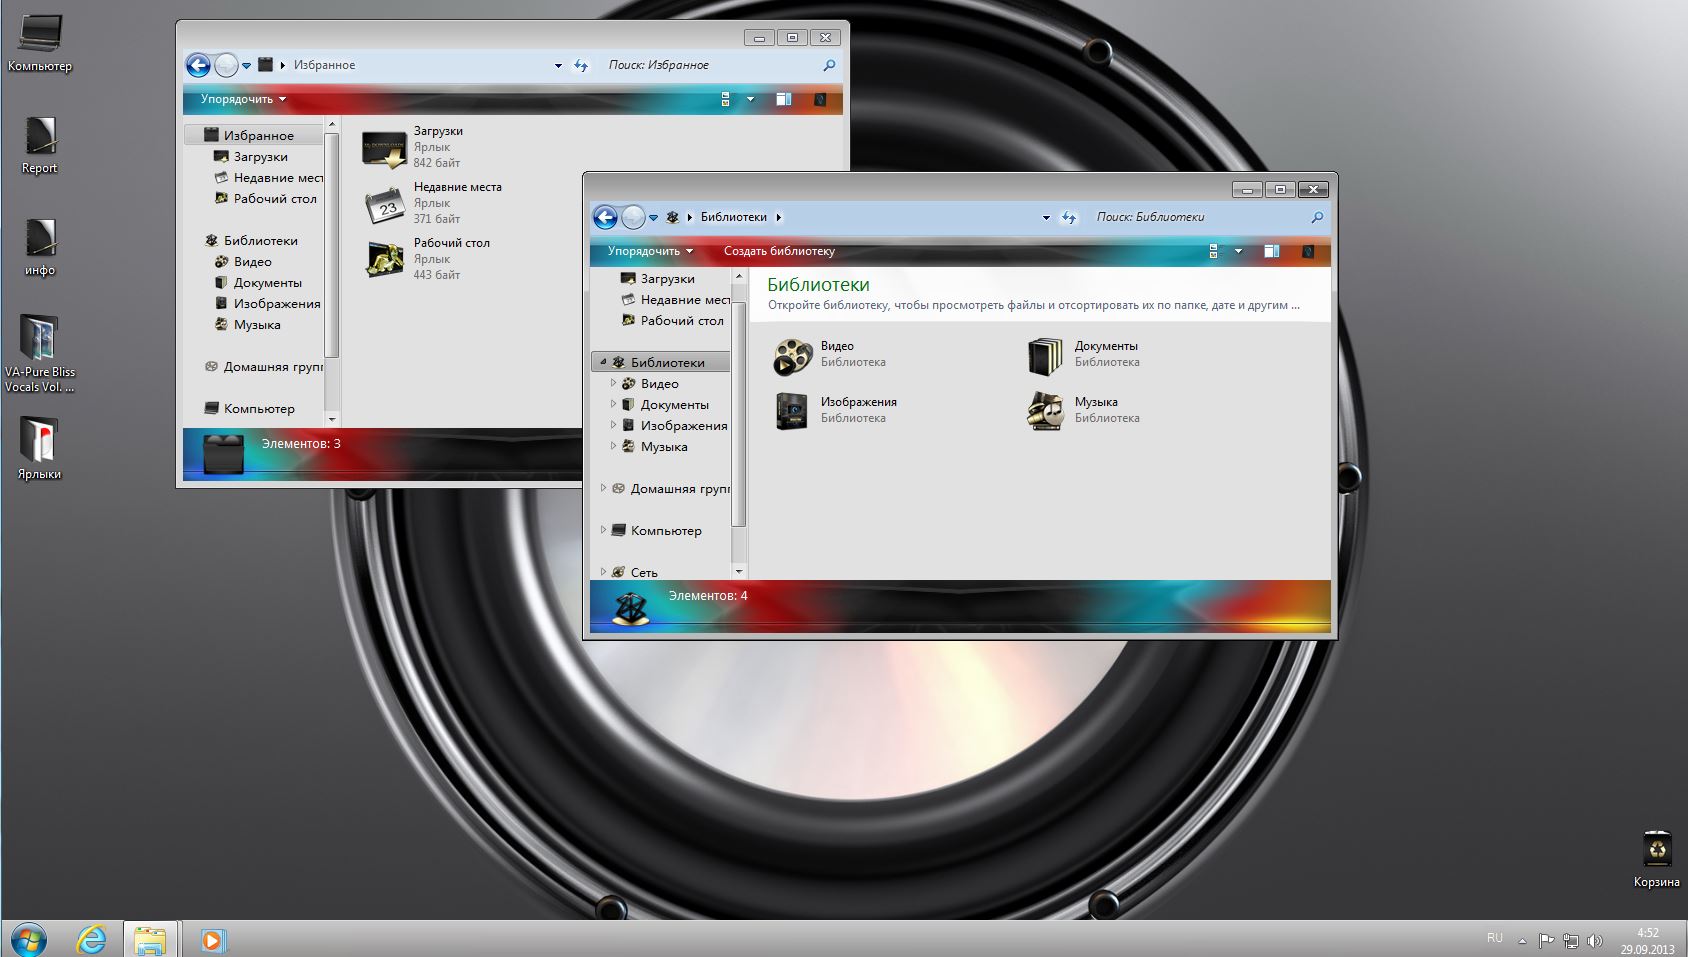
Task: Select the Report desktop icon
Action: [40, 145]
